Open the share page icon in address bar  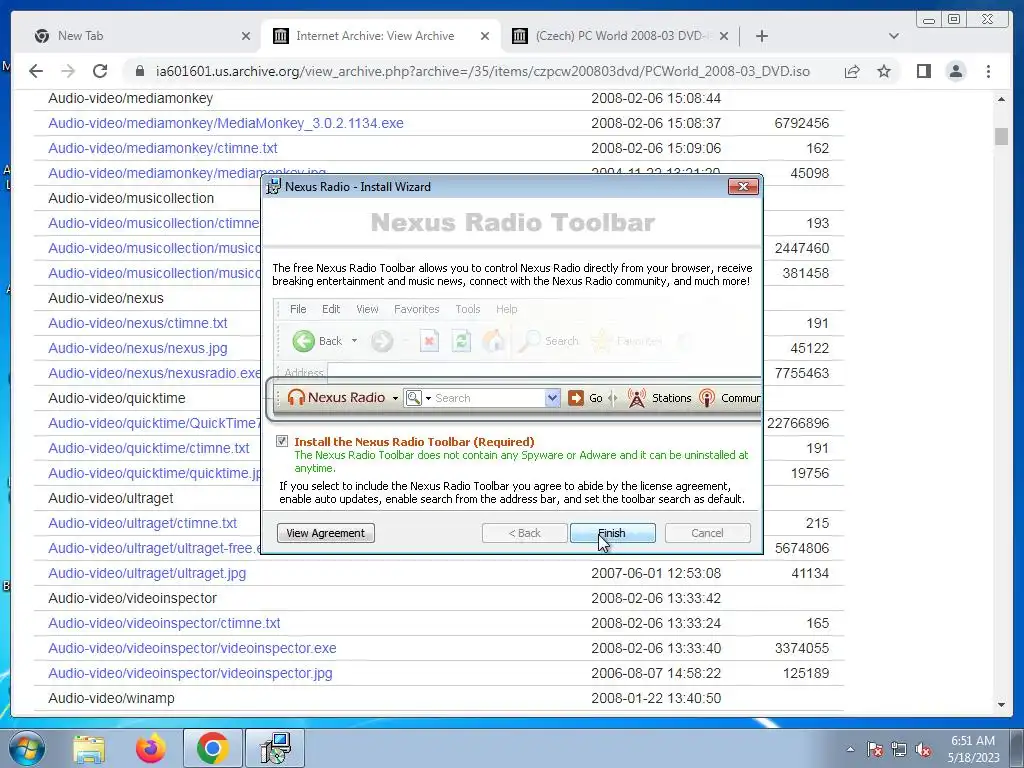(x=852, y=71)
